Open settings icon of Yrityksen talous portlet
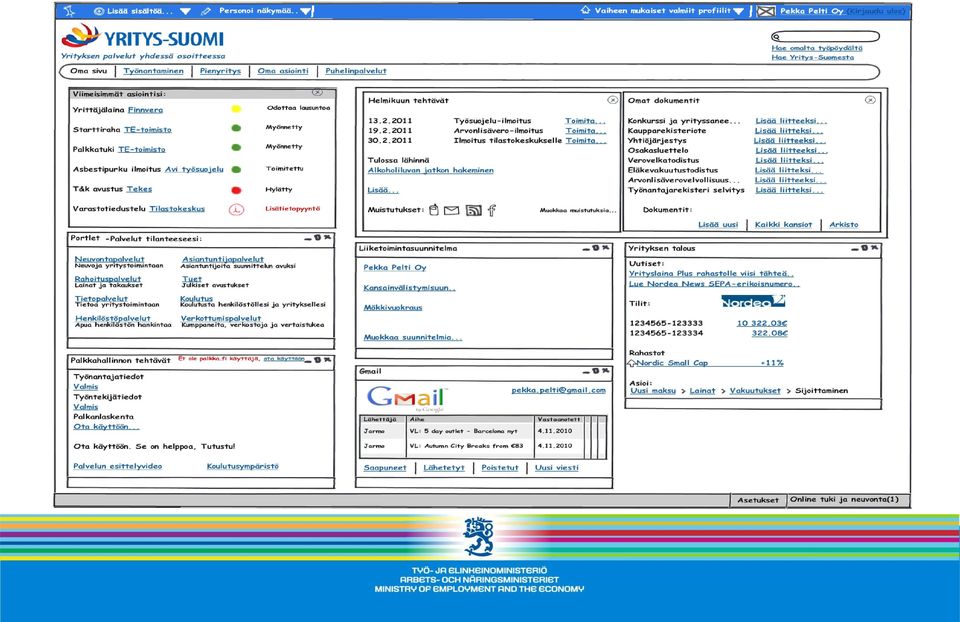This screenshot has height=622, width=960. (864, 248)
